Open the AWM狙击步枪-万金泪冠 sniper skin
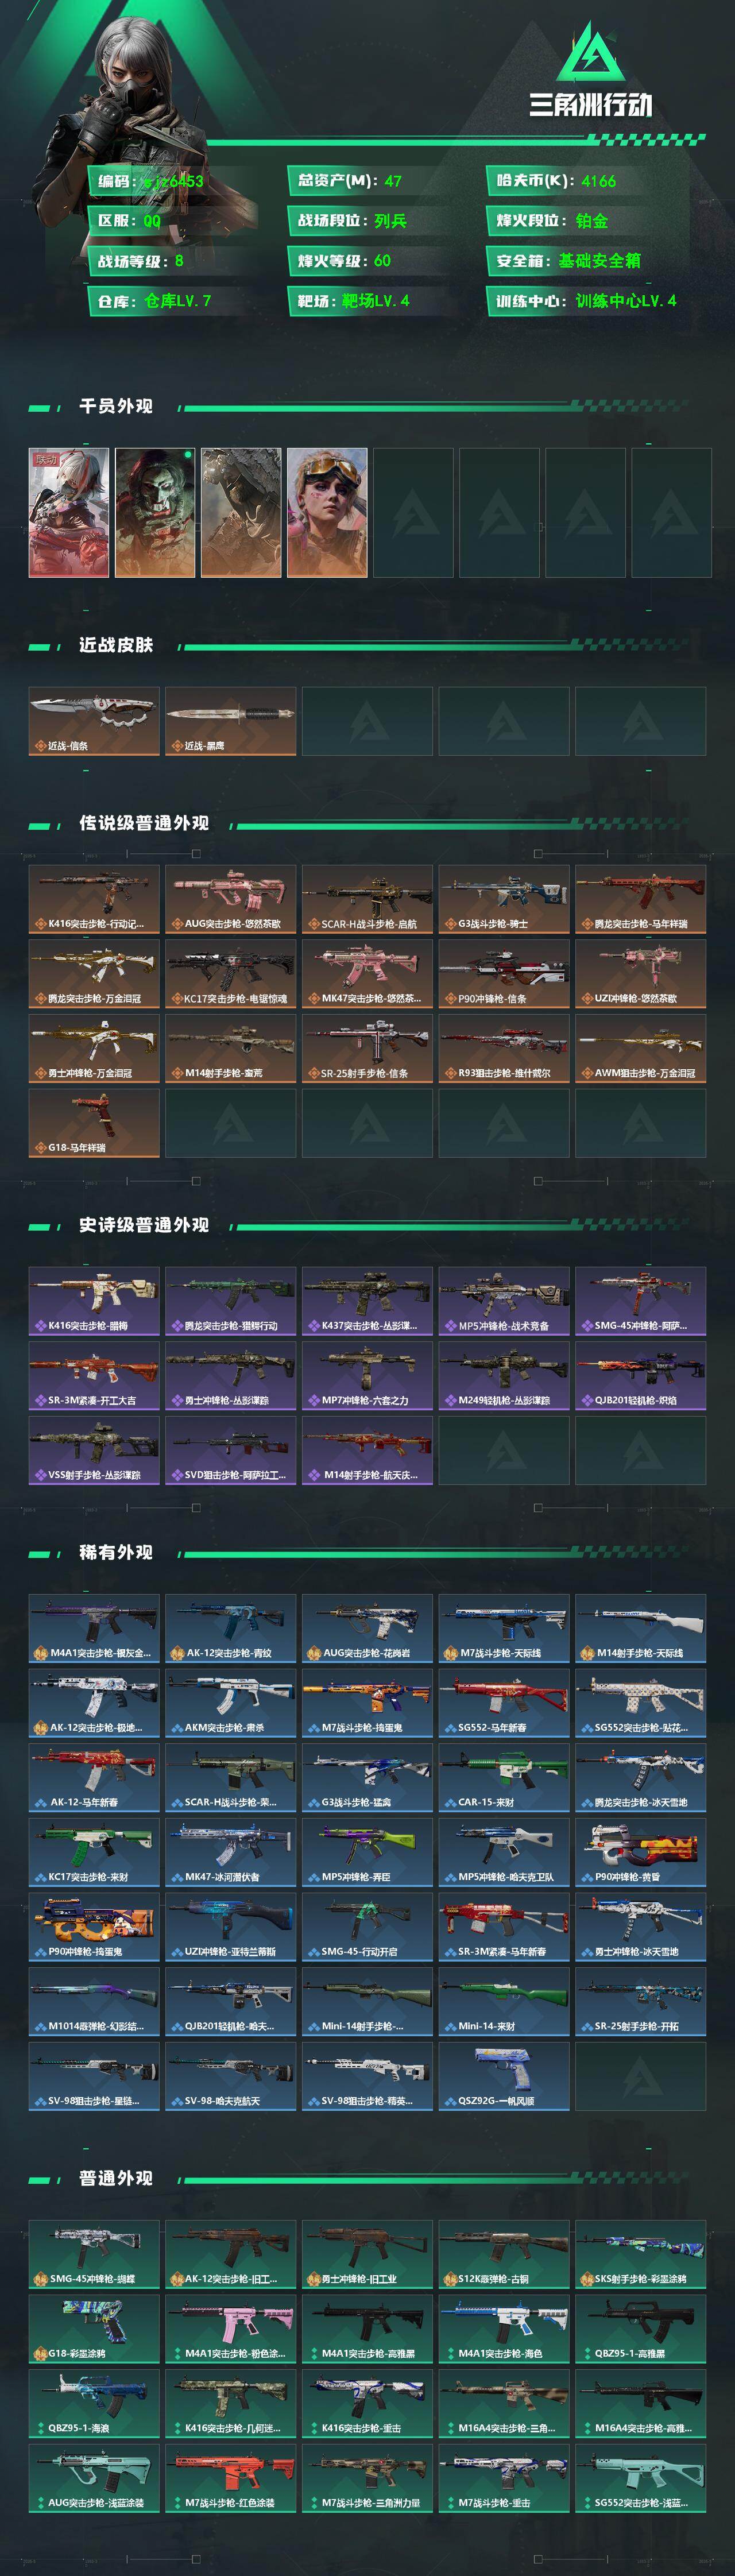This screenshot has height=2576, width=735. 640,1048
